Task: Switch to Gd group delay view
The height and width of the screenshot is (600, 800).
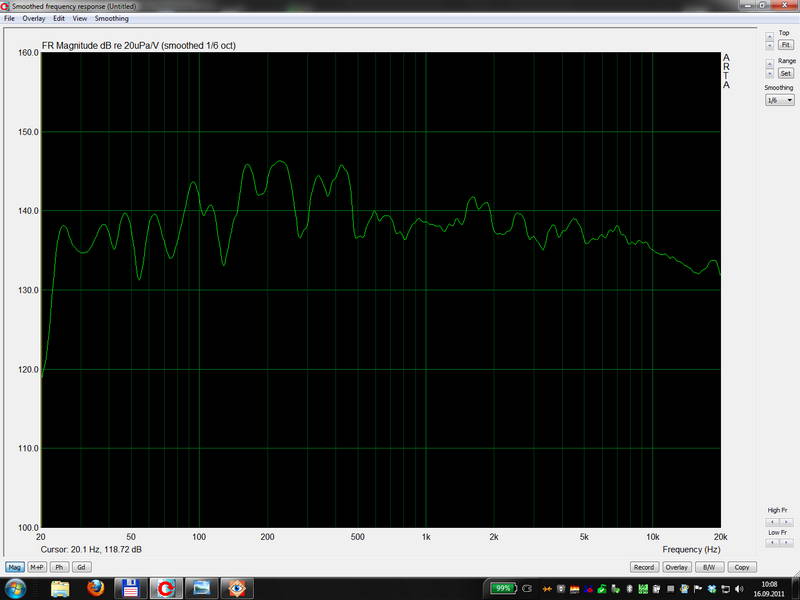Action: (x=81, y=567)
